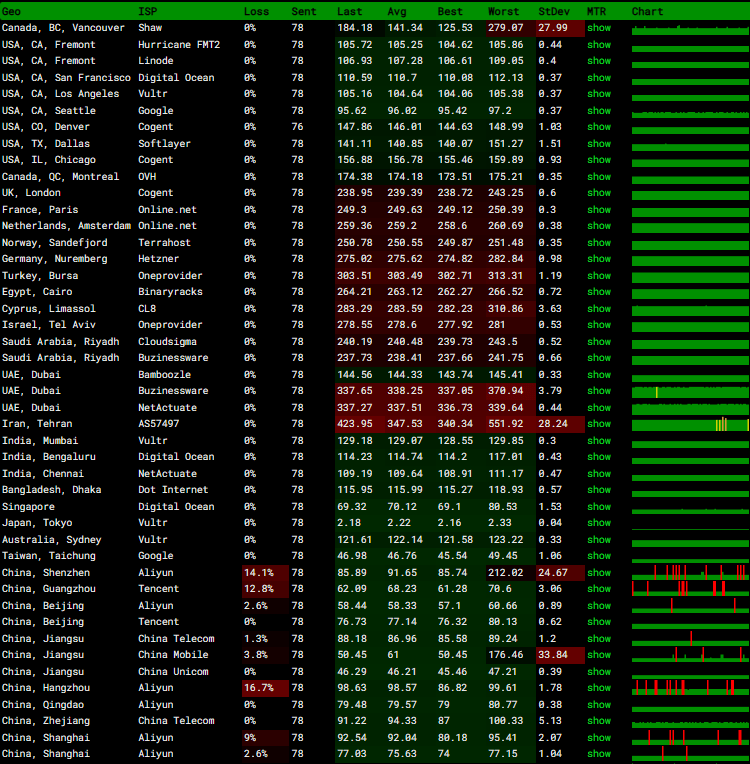
Task: Show MTR for China, Qingdao Aliyun
Action: point(599,705)
